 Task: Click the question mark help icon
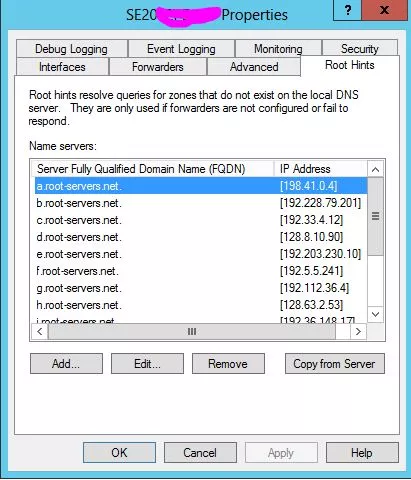[x=347, y=10]
